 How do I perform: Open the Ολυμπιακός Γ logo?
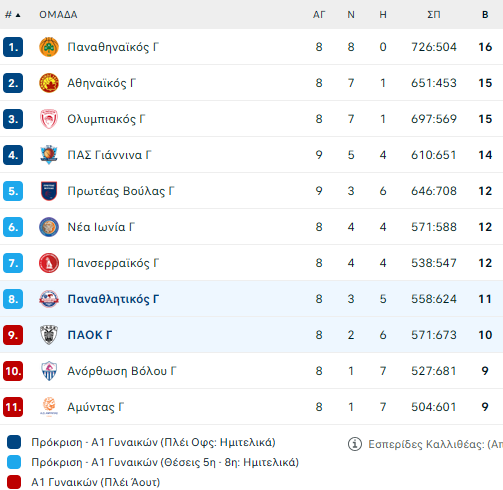point(49,119)
